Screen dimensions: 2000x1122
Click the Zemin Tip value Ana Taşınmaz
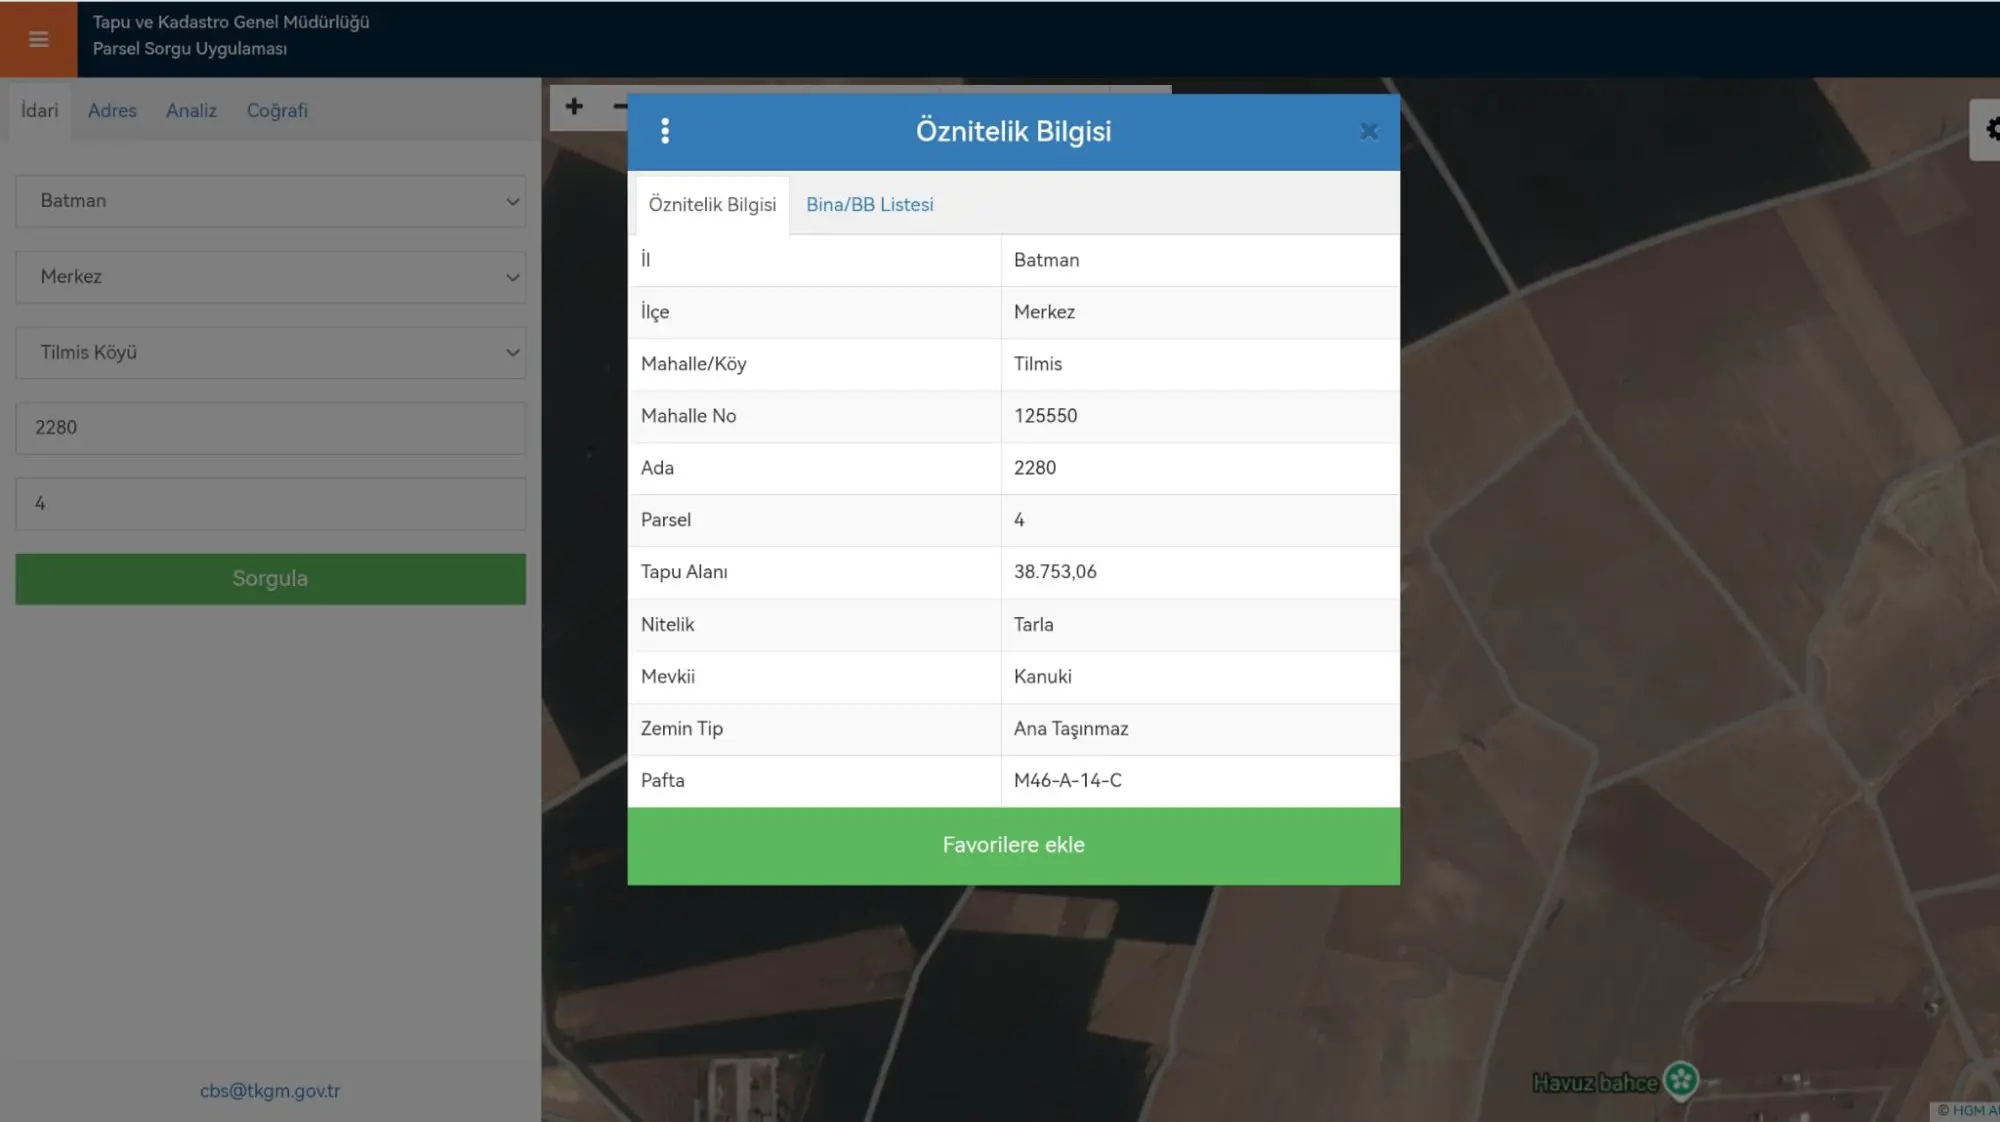1071,729
